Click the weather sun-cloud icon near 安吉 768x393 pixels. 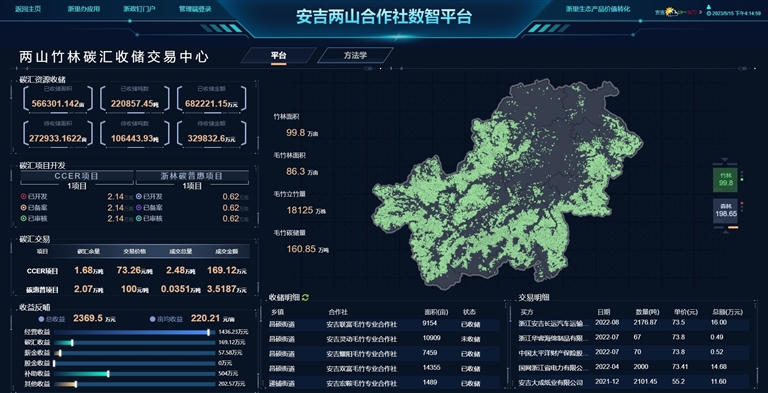pos(672,12)
